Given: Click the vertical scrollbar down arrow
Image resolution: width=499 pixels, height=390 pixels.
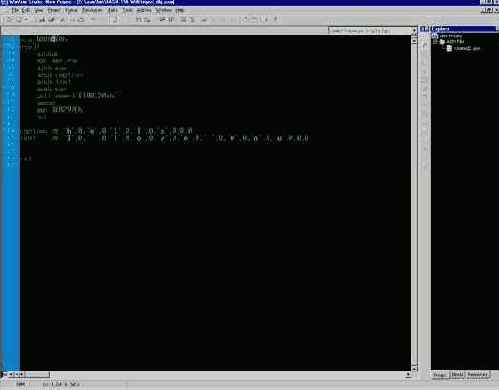Looking at the screenshot, I should [x=414, y=368].
